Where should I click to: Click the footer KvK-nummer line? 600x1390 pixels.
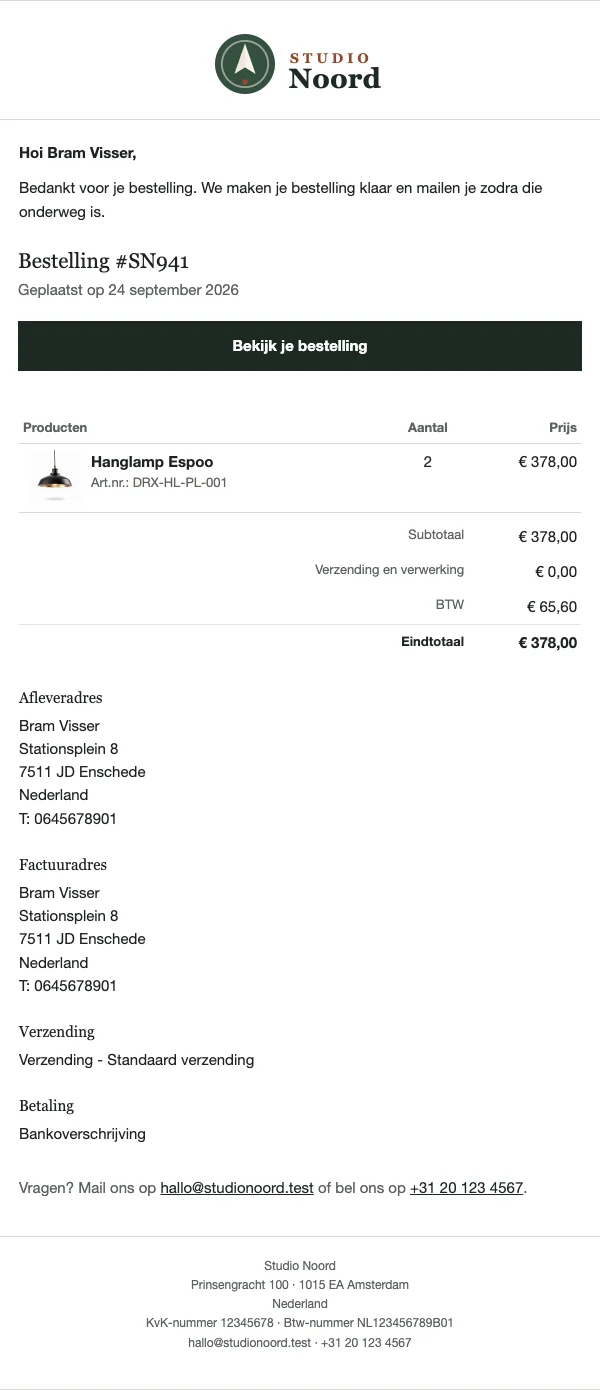(300, 1322)
